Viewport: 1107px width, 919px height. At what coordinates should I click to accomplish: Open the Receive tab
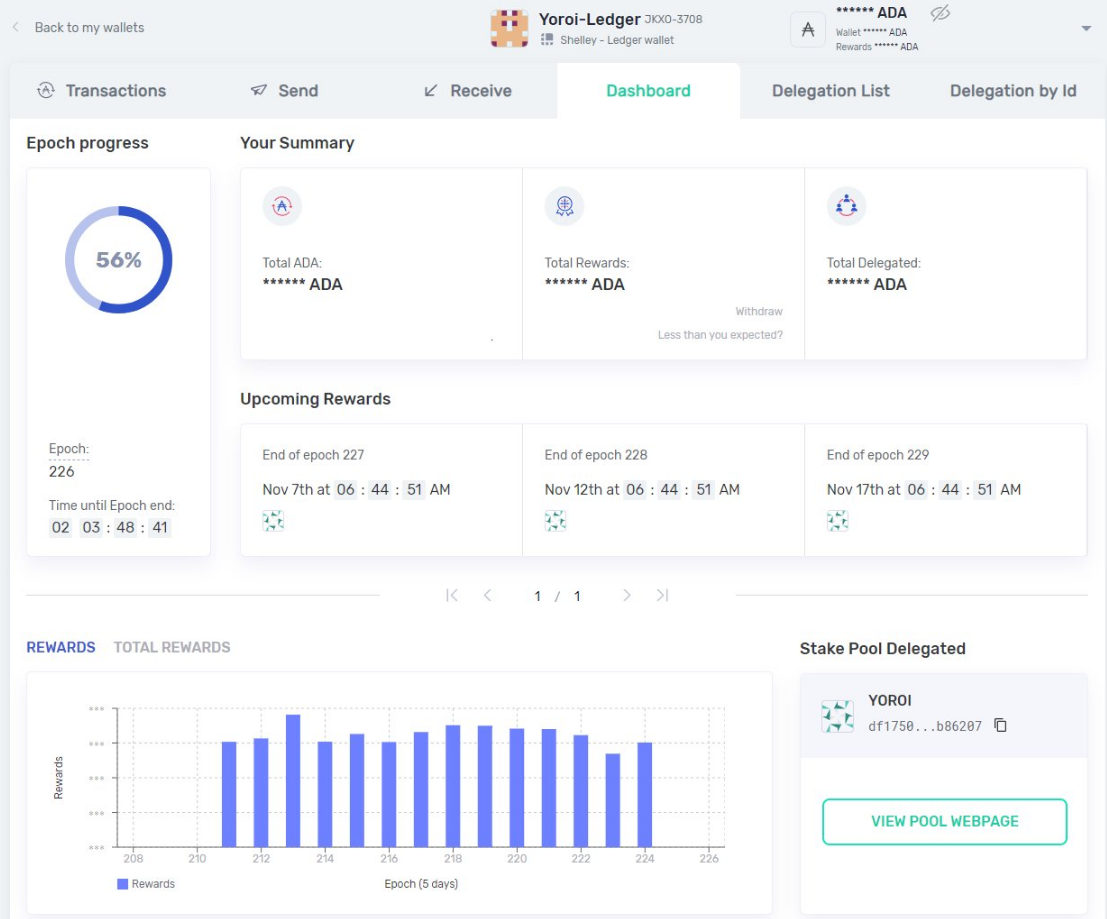[467, 90]
